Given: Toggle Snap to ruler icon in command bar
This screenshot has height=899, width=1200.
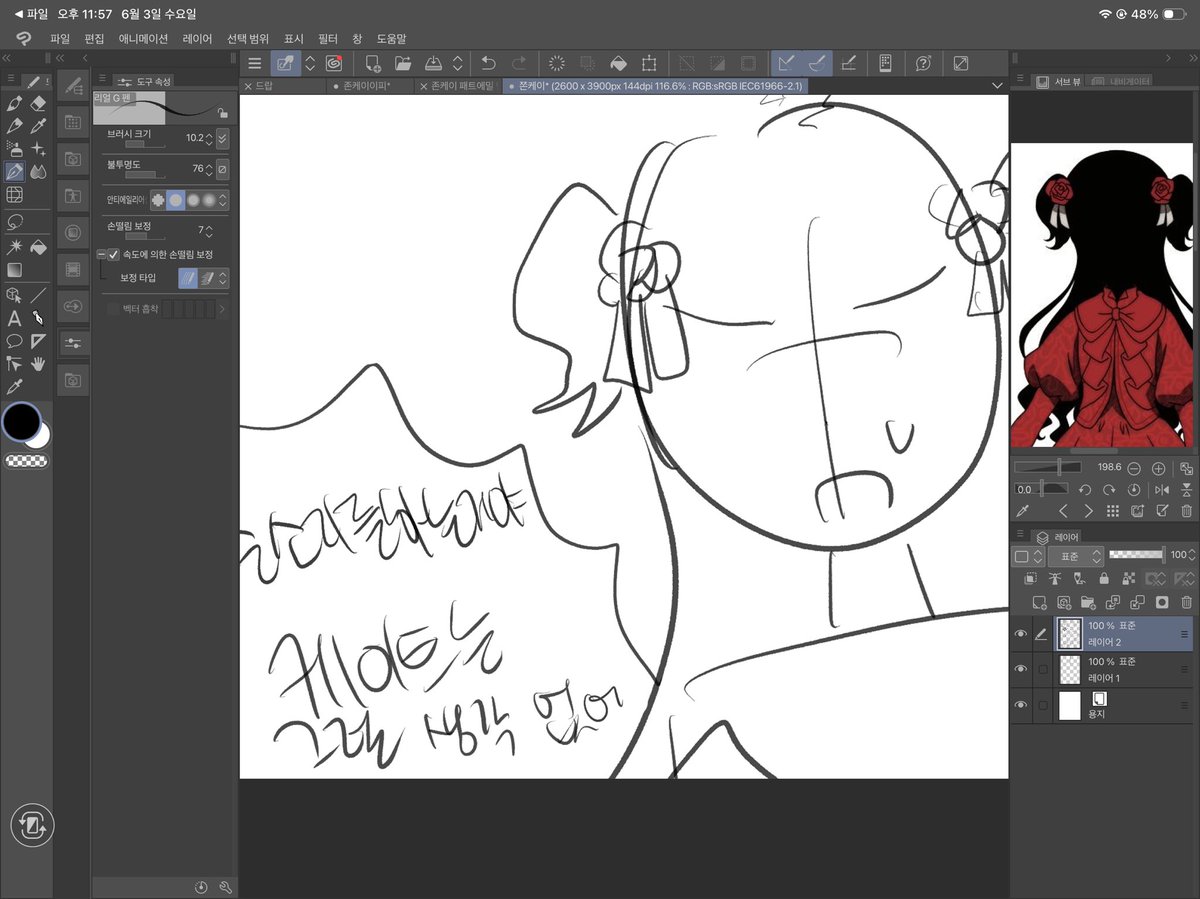Looking at the screenshot, I should click(x=786, y=63).
